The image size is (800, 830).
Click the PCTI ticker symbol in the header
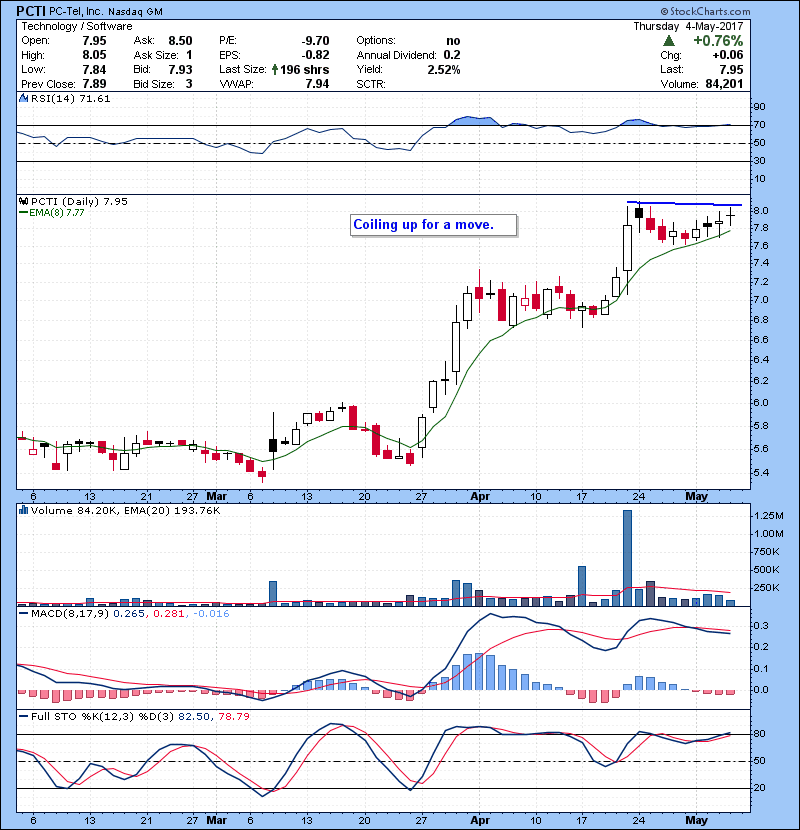tap(31, 11)
